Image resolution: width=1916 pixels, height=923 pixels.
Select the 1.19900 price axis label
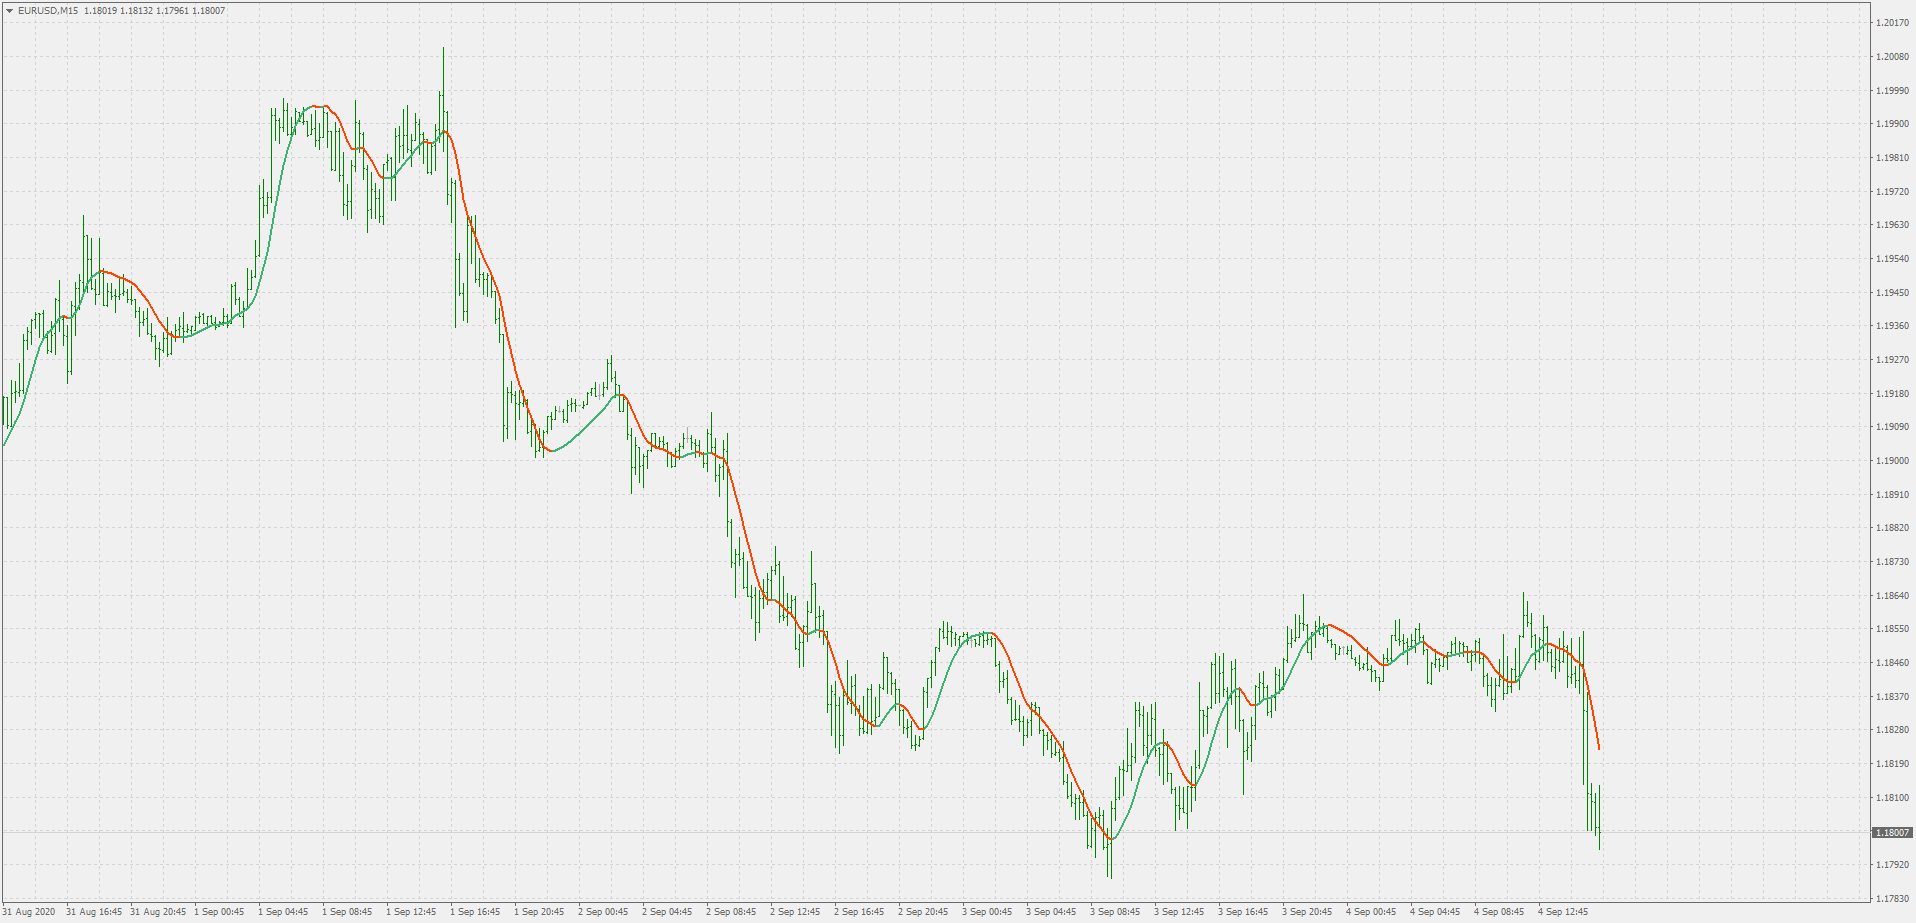[x=1891, y=122]
